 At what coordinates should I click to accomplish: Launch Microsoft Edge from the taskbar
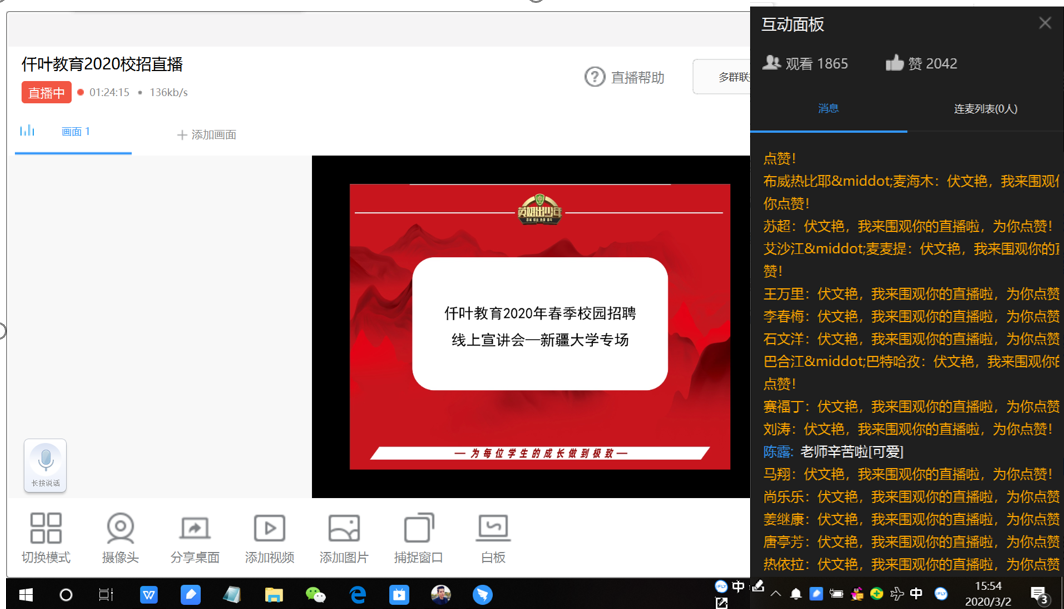tap(358, 595)
